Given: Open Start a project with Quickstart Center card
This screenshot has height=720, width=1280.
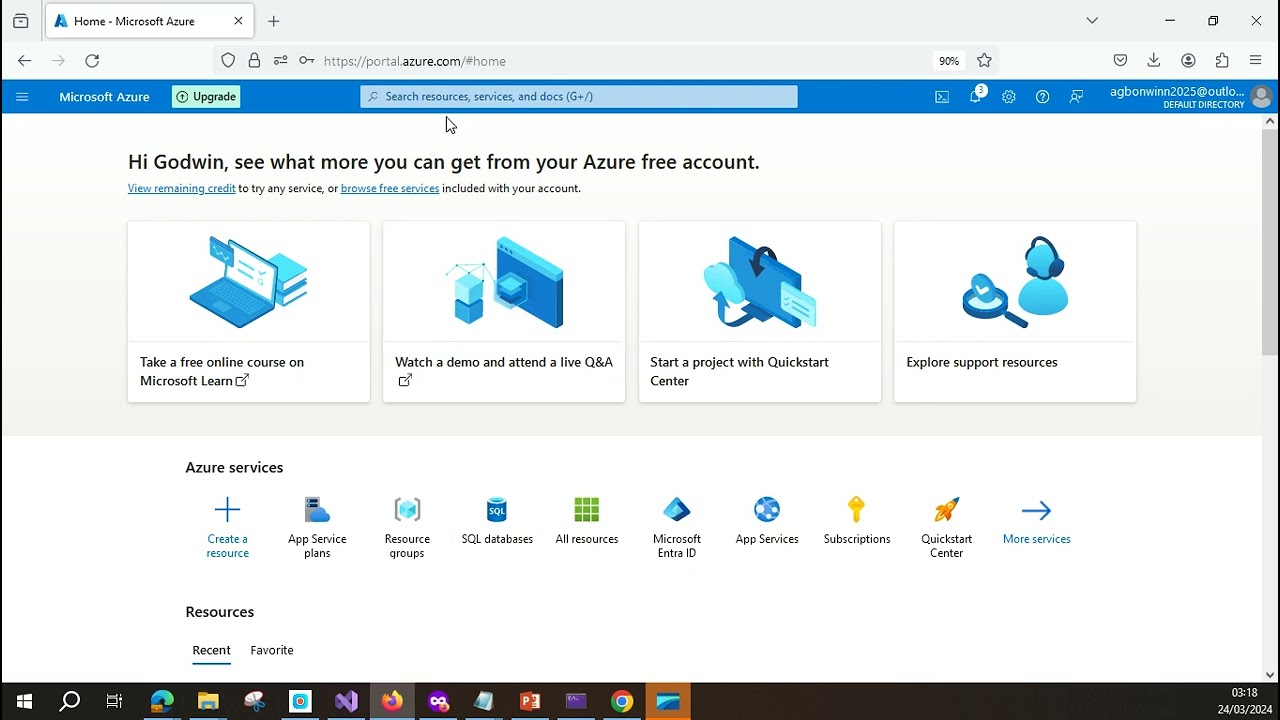Looking at the screenshot, I should (760, 312).
